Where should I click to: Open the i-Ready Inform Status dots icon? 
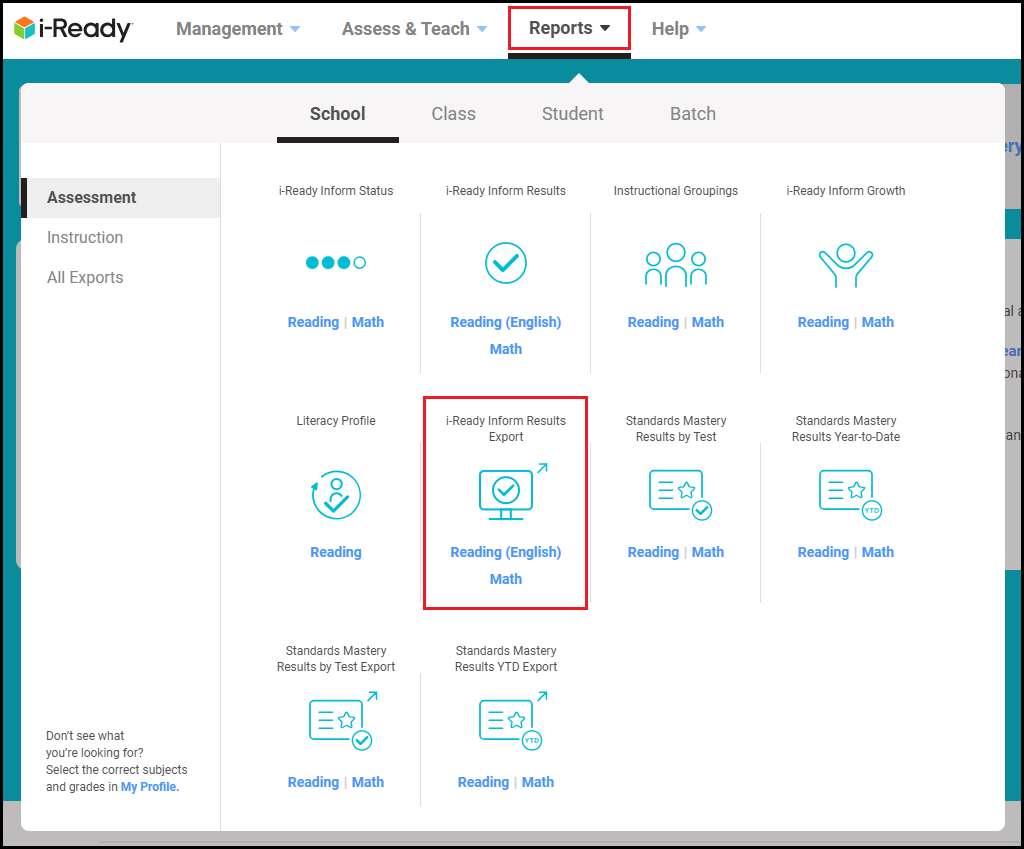(x=336, y=263)
